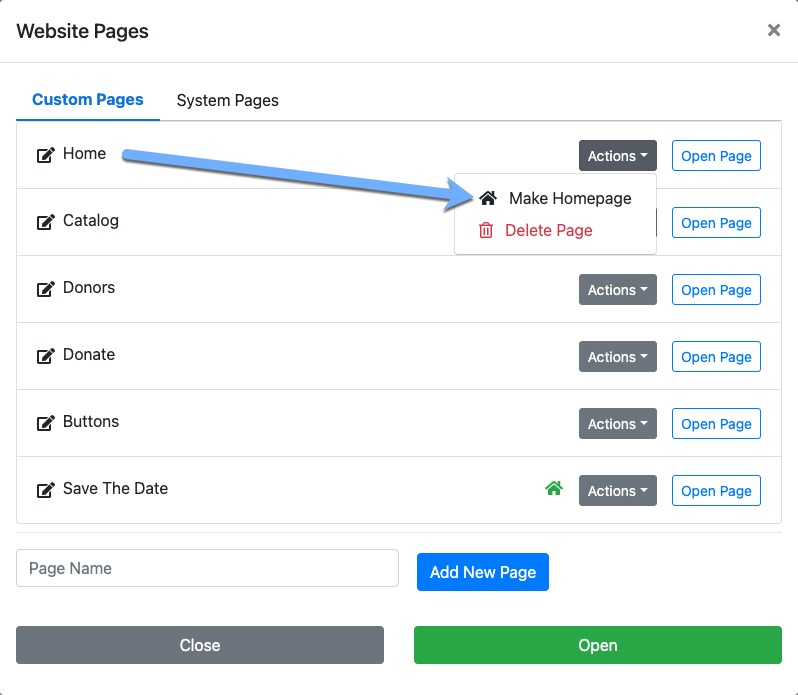
Task: Click the Add New Page button
Action: click(483, 572)
